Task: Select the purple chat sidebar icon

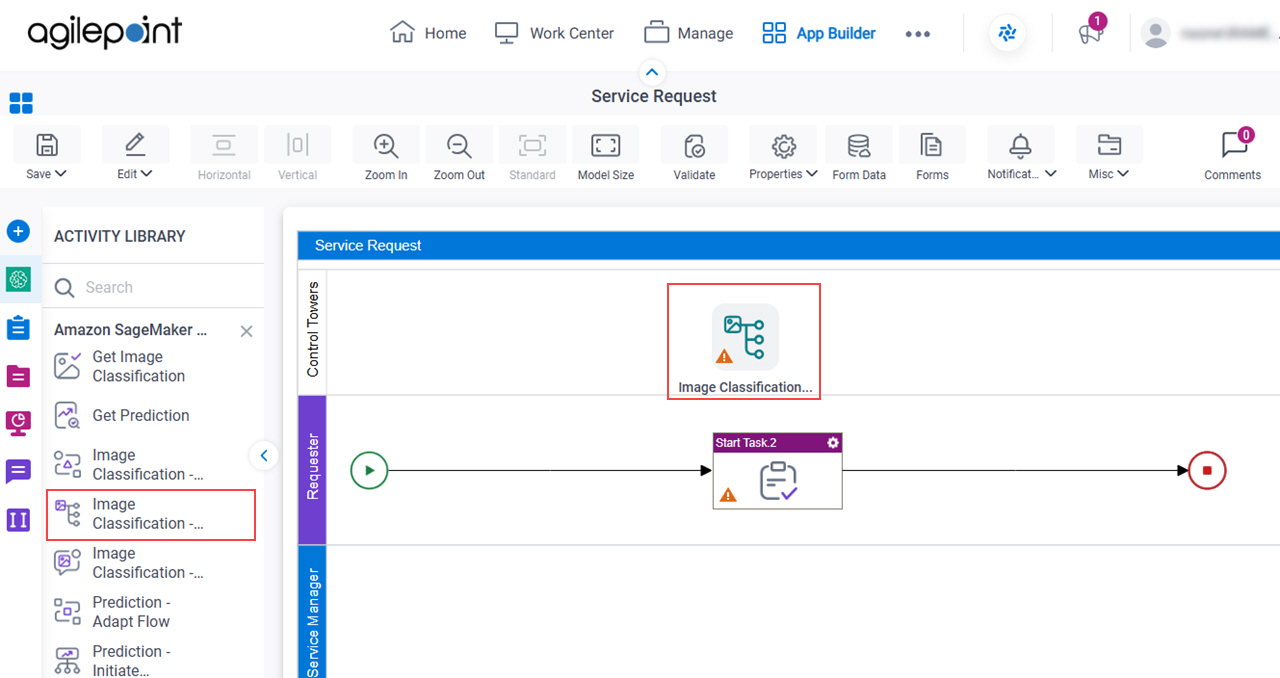Action: (18, 472)
